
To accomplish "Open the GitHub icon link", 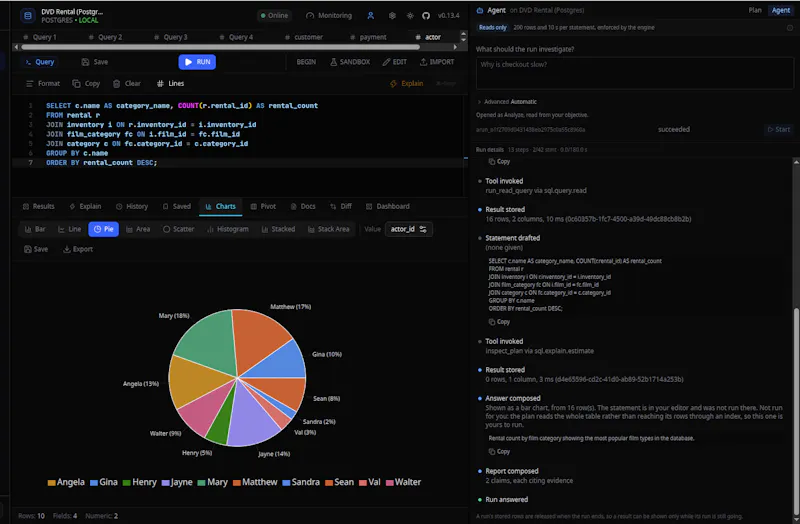I will (x=426, y=15).
